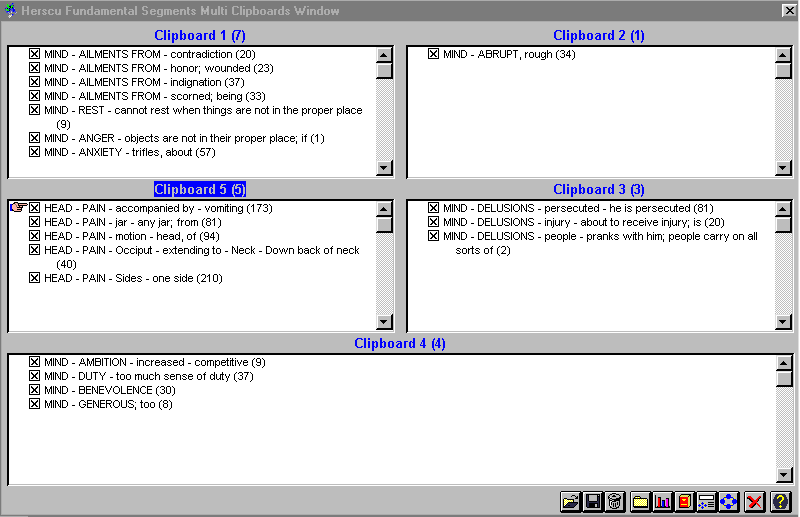Viewport: 800px width, 517px height.
Task: Close the Multi Clipboards Window
Action: 789,10
